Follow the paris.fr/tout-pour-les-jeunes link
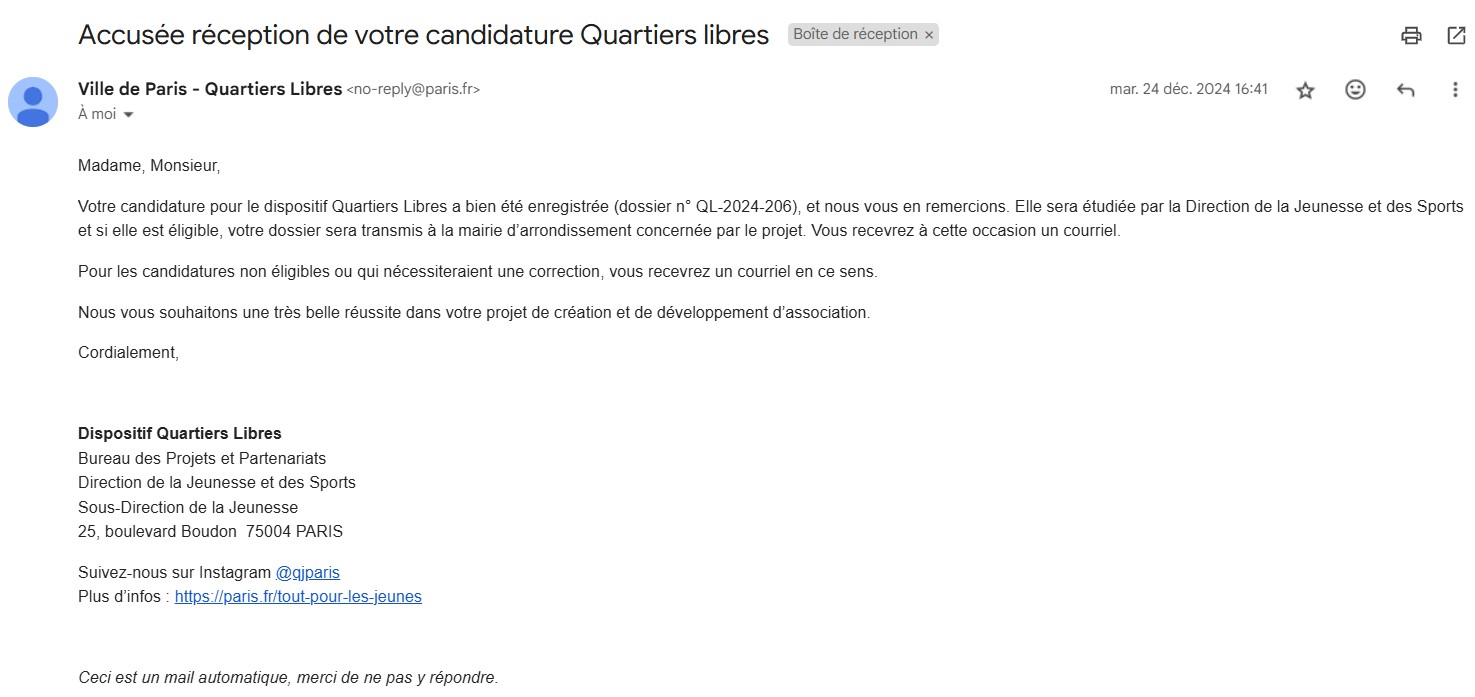 [x=298, y=597]
